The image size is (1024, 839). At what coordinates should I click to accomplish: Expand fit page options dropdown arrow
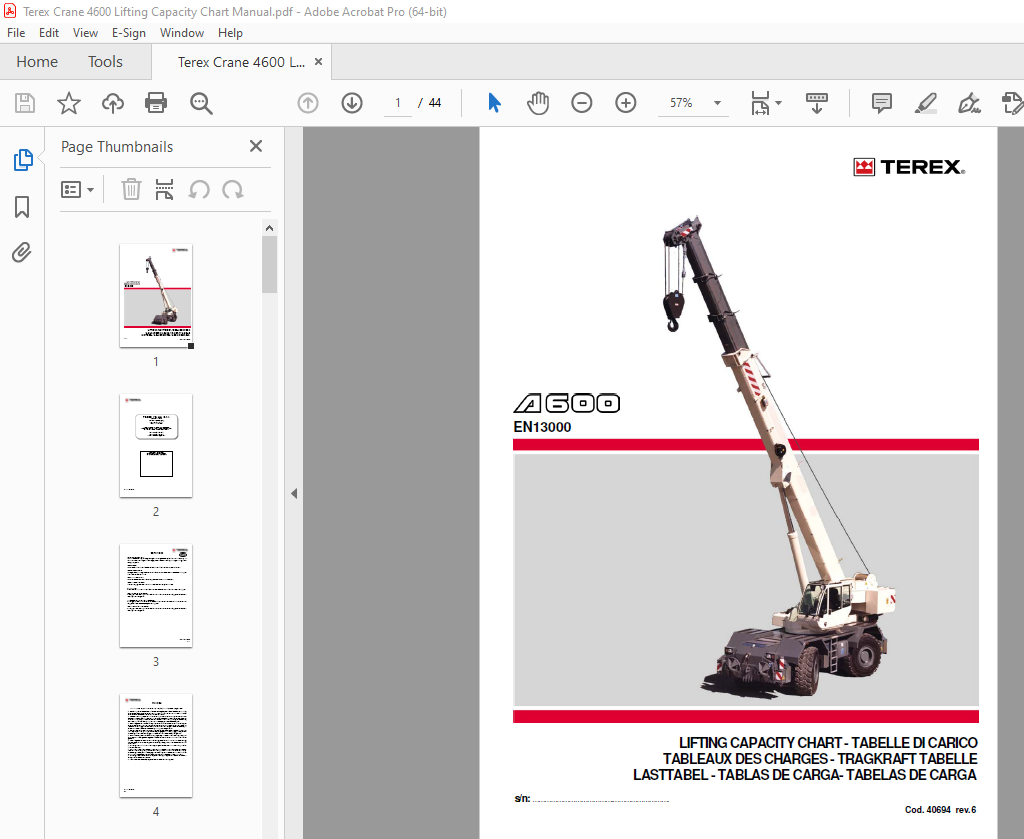(x=778, y=103)
